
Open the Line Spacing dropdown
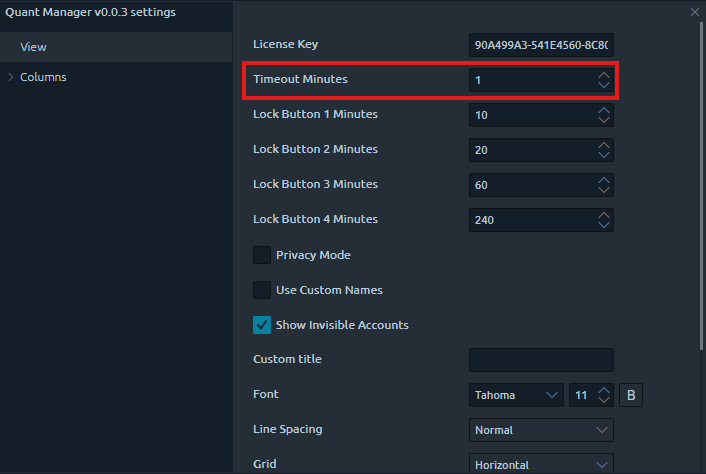pos(541,430)
